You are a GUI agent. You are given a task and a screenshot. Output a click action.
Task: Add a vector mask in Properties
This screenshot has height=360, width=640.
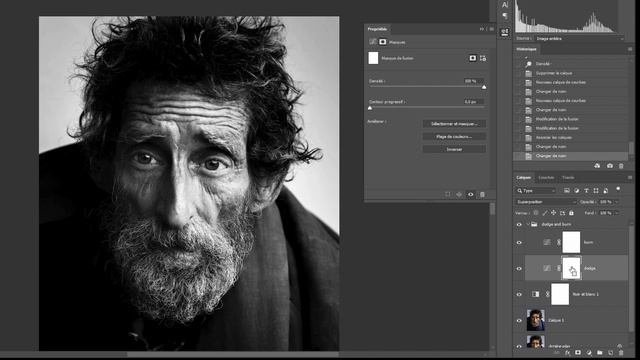click(x=483, y=58)
